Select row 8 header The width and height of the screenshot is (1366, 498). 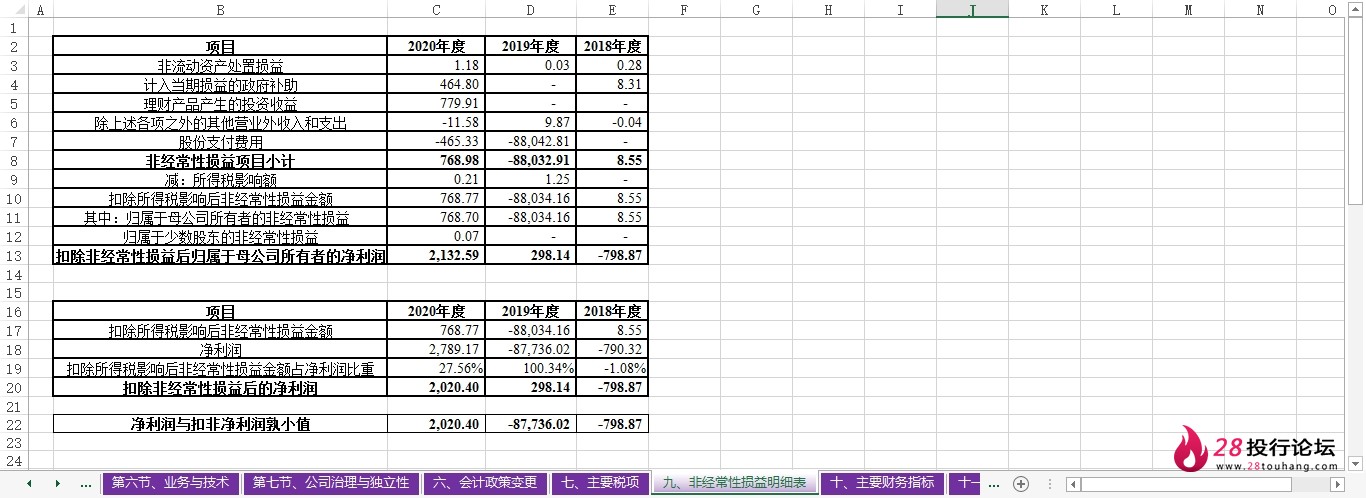click(13, 160)
